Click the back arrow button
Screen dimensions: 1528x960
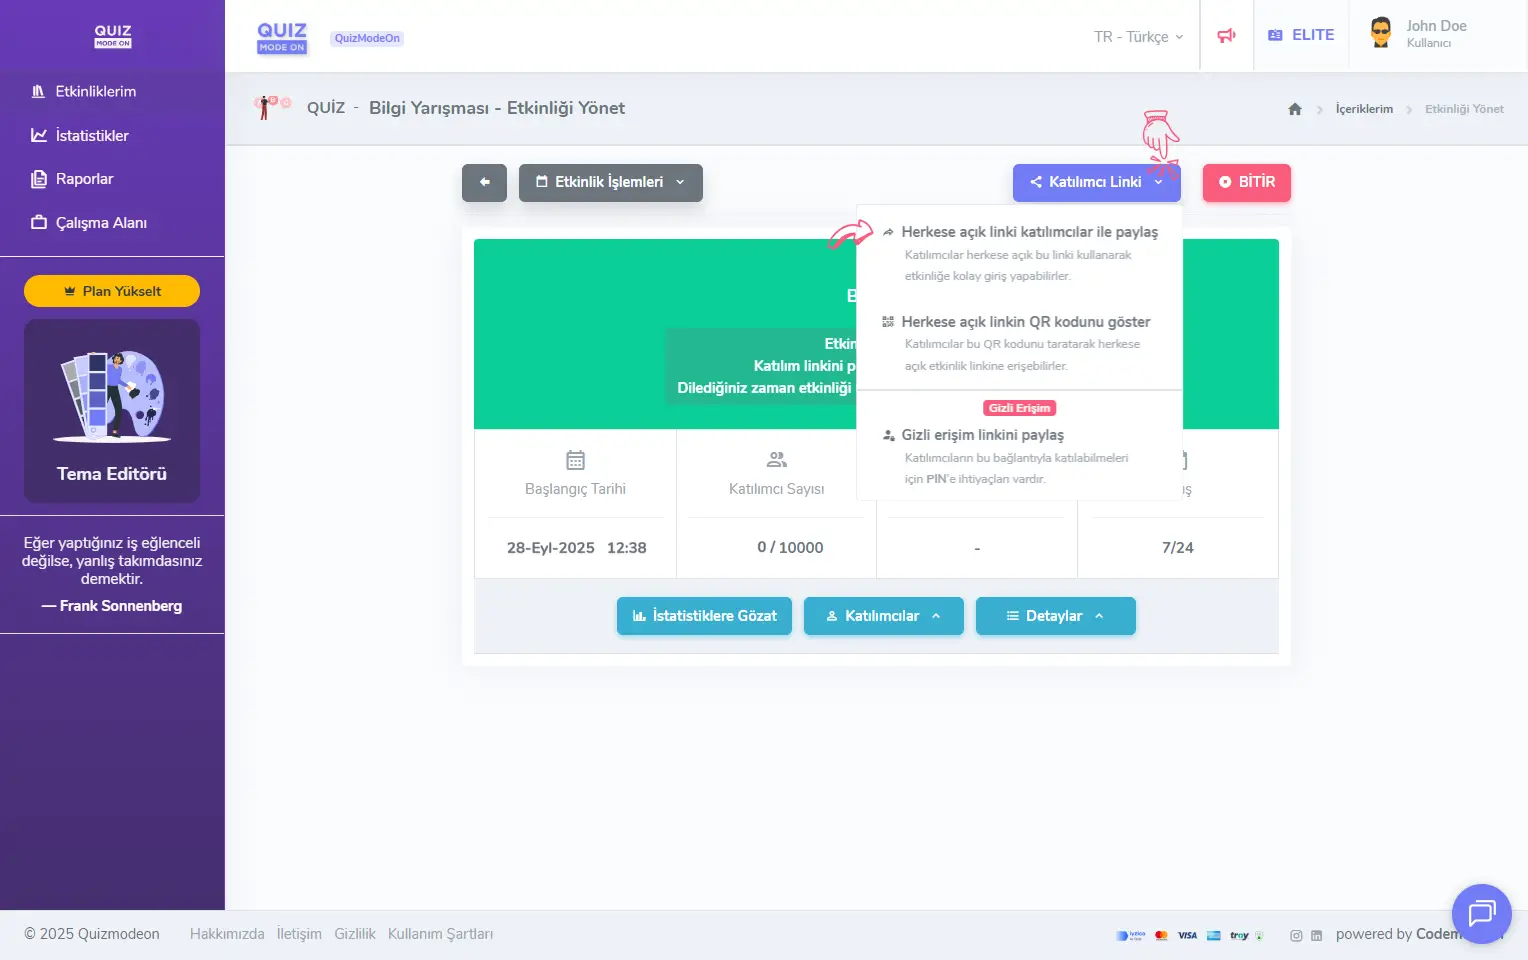tap(484, 183)
